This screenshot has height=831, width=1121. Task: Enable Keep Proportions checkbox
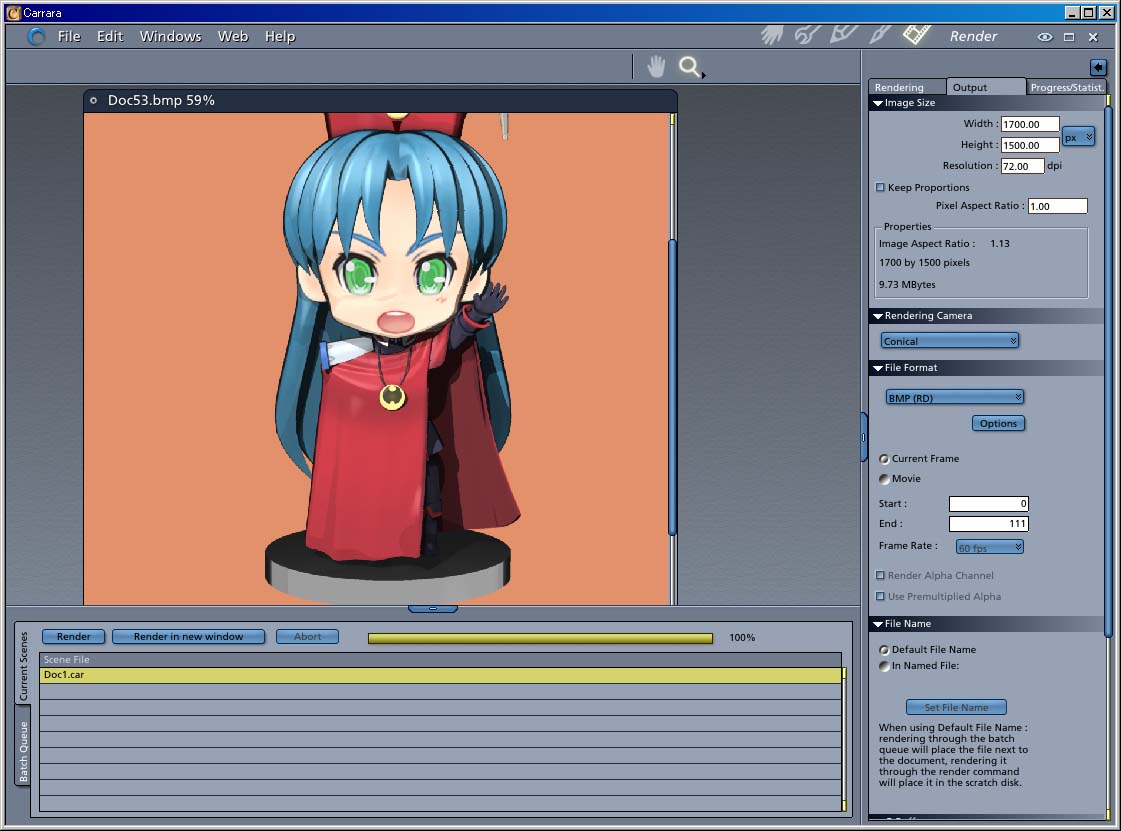(880, 187)
